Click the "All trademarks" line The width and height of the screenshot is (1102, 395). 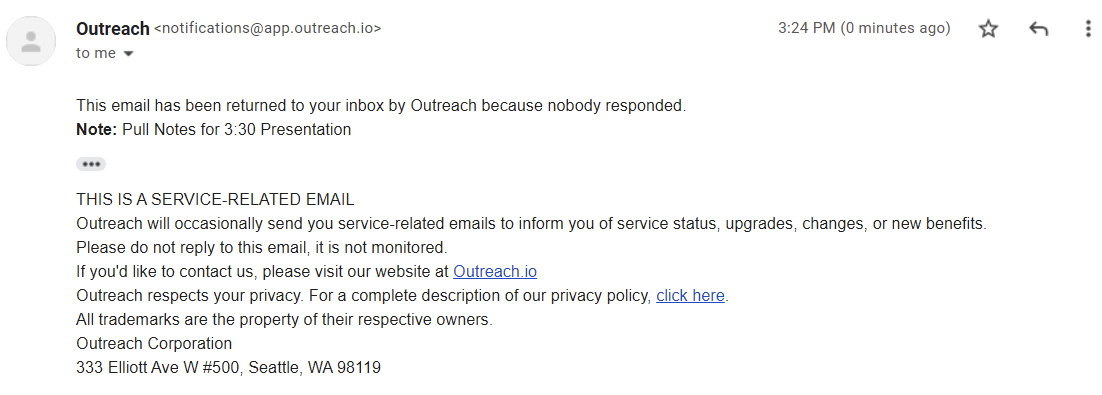tap(285, 320)
